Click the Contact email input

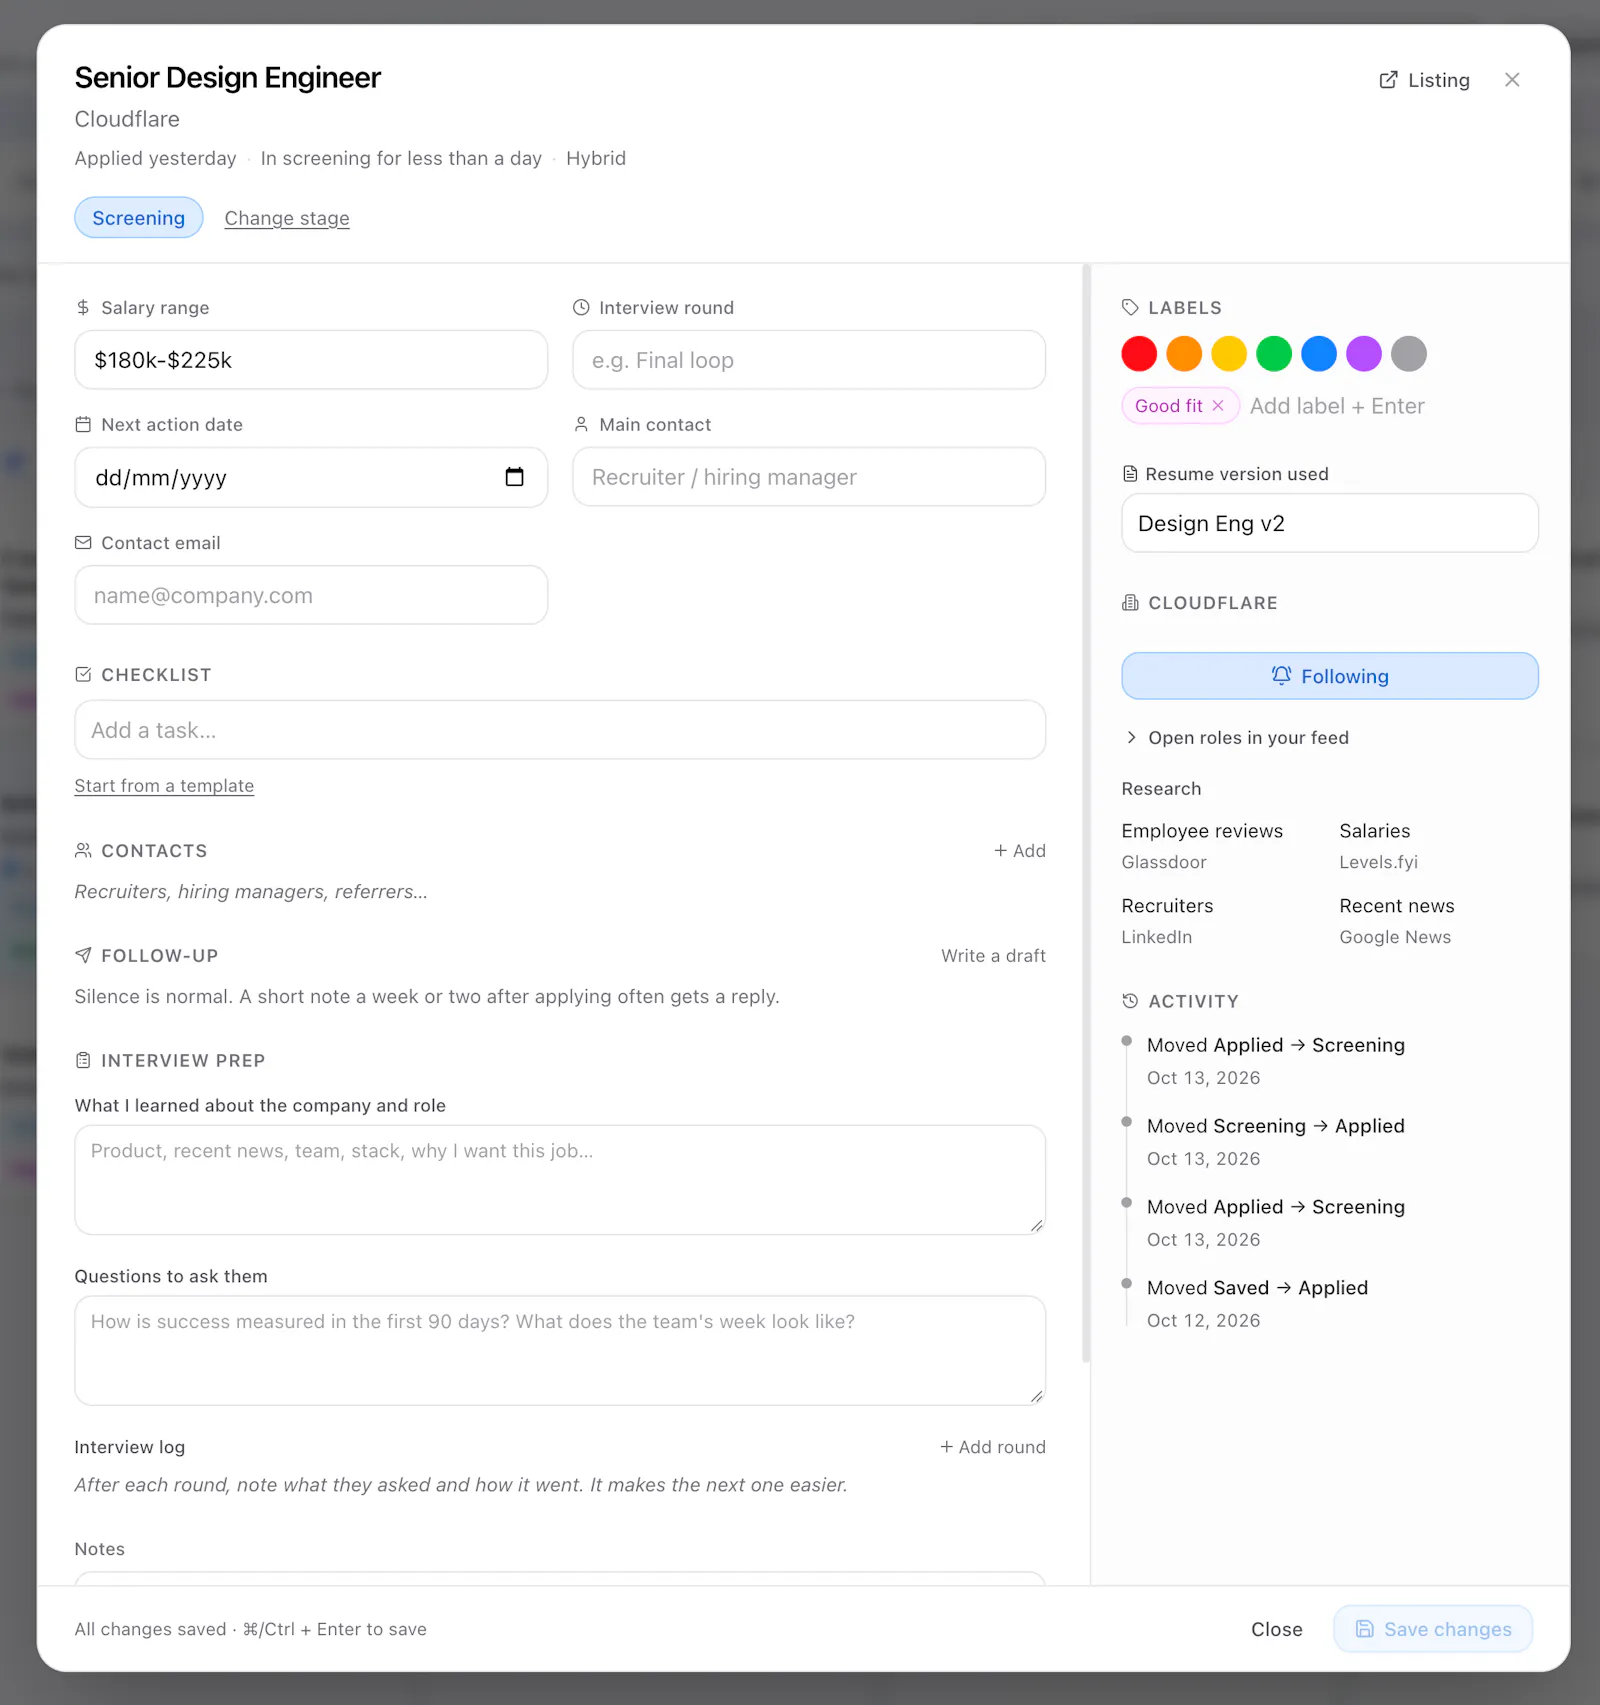(311, 595)
